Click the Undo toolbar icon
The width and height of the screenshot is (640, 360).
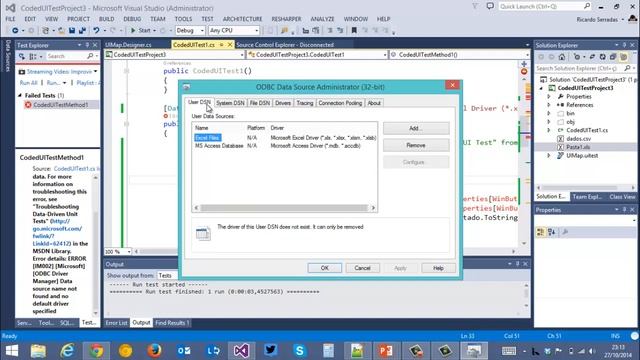[96, 30]
